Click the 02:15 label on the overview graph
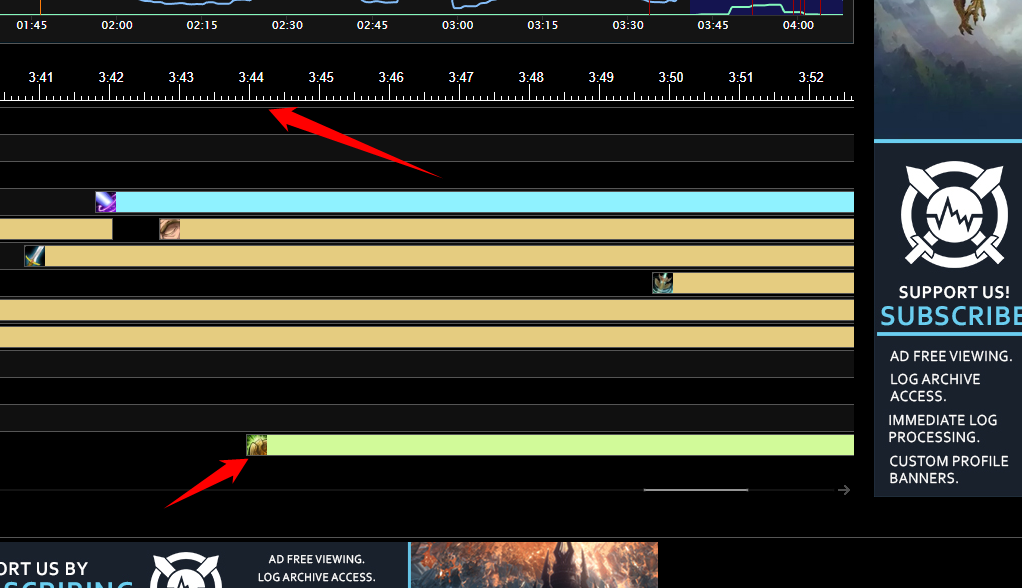This screenshot has width=1022, height=588. coord(202,25)
